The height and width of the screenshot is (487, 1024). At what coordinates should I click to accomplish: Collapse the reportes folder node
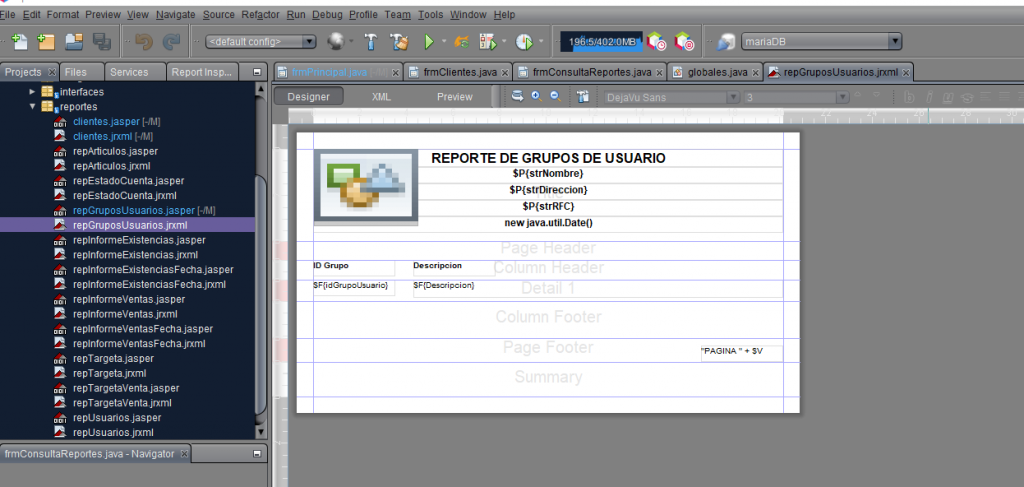[x=32, y=106]
